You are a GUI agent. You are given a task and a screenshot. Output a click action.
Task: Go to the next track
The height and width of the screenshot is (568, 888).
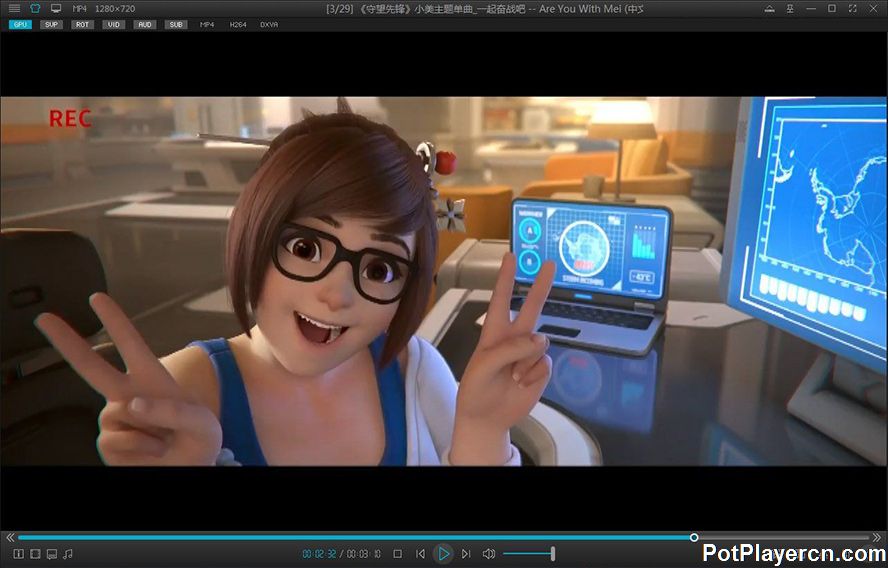click(x=466, y=554)
